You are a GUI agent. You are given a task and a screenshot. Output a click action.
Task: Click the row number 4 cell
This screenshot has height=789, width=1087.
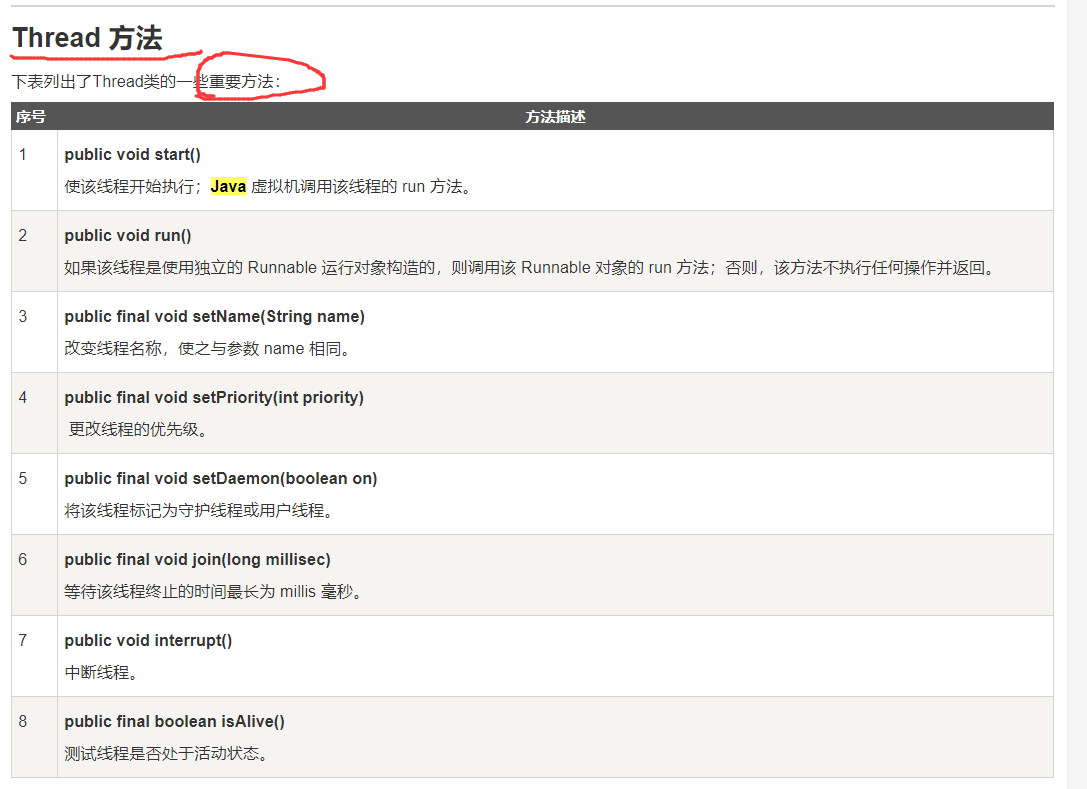pyautogui.click(x=23, y=398)
